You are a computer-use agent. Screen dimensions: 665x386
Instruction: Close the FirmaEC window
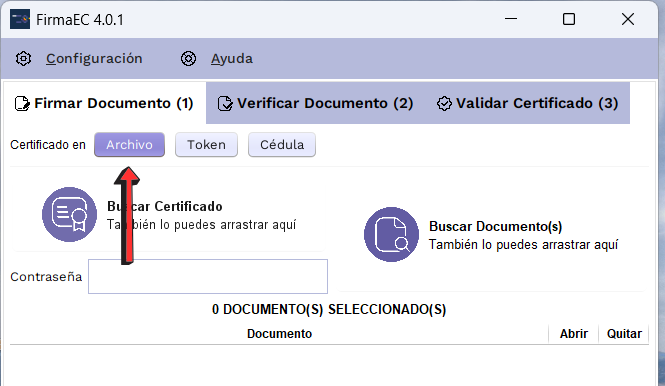pos(628,19)
